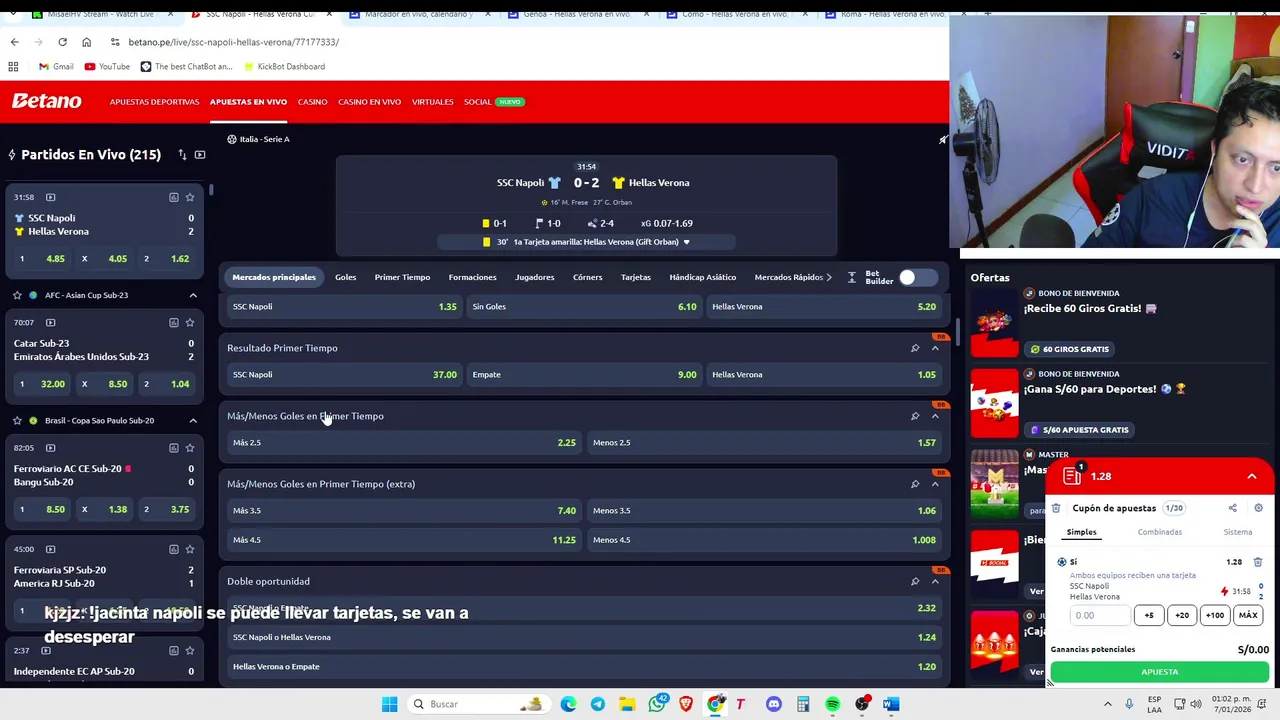Collapse the Brasil Copa Sao Paulo Sub-20 group
1280x720 pixels.
point(193,420)
